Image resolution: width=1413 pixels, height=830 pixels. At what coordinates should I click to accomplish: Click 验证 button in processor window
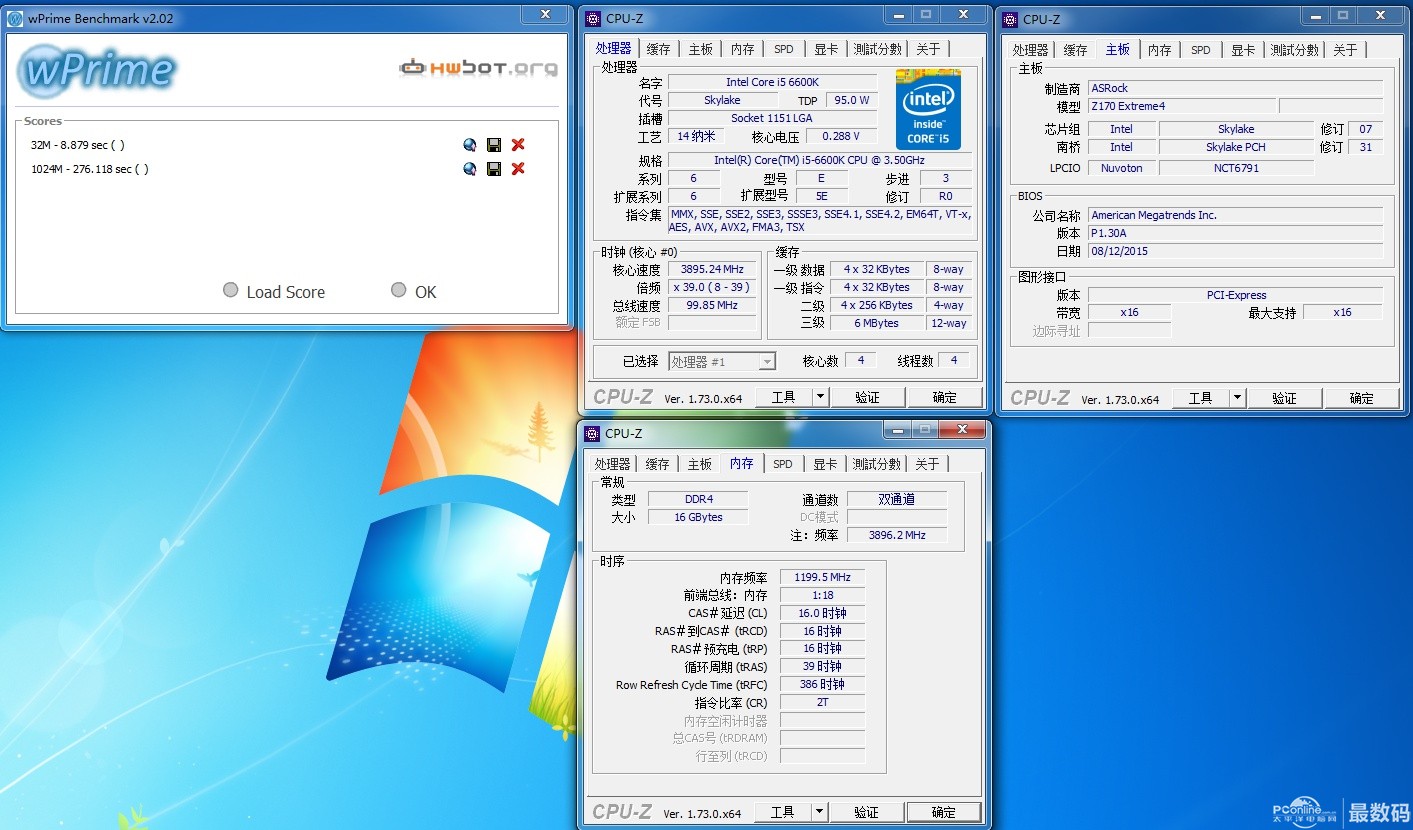[x=867, y=397]
